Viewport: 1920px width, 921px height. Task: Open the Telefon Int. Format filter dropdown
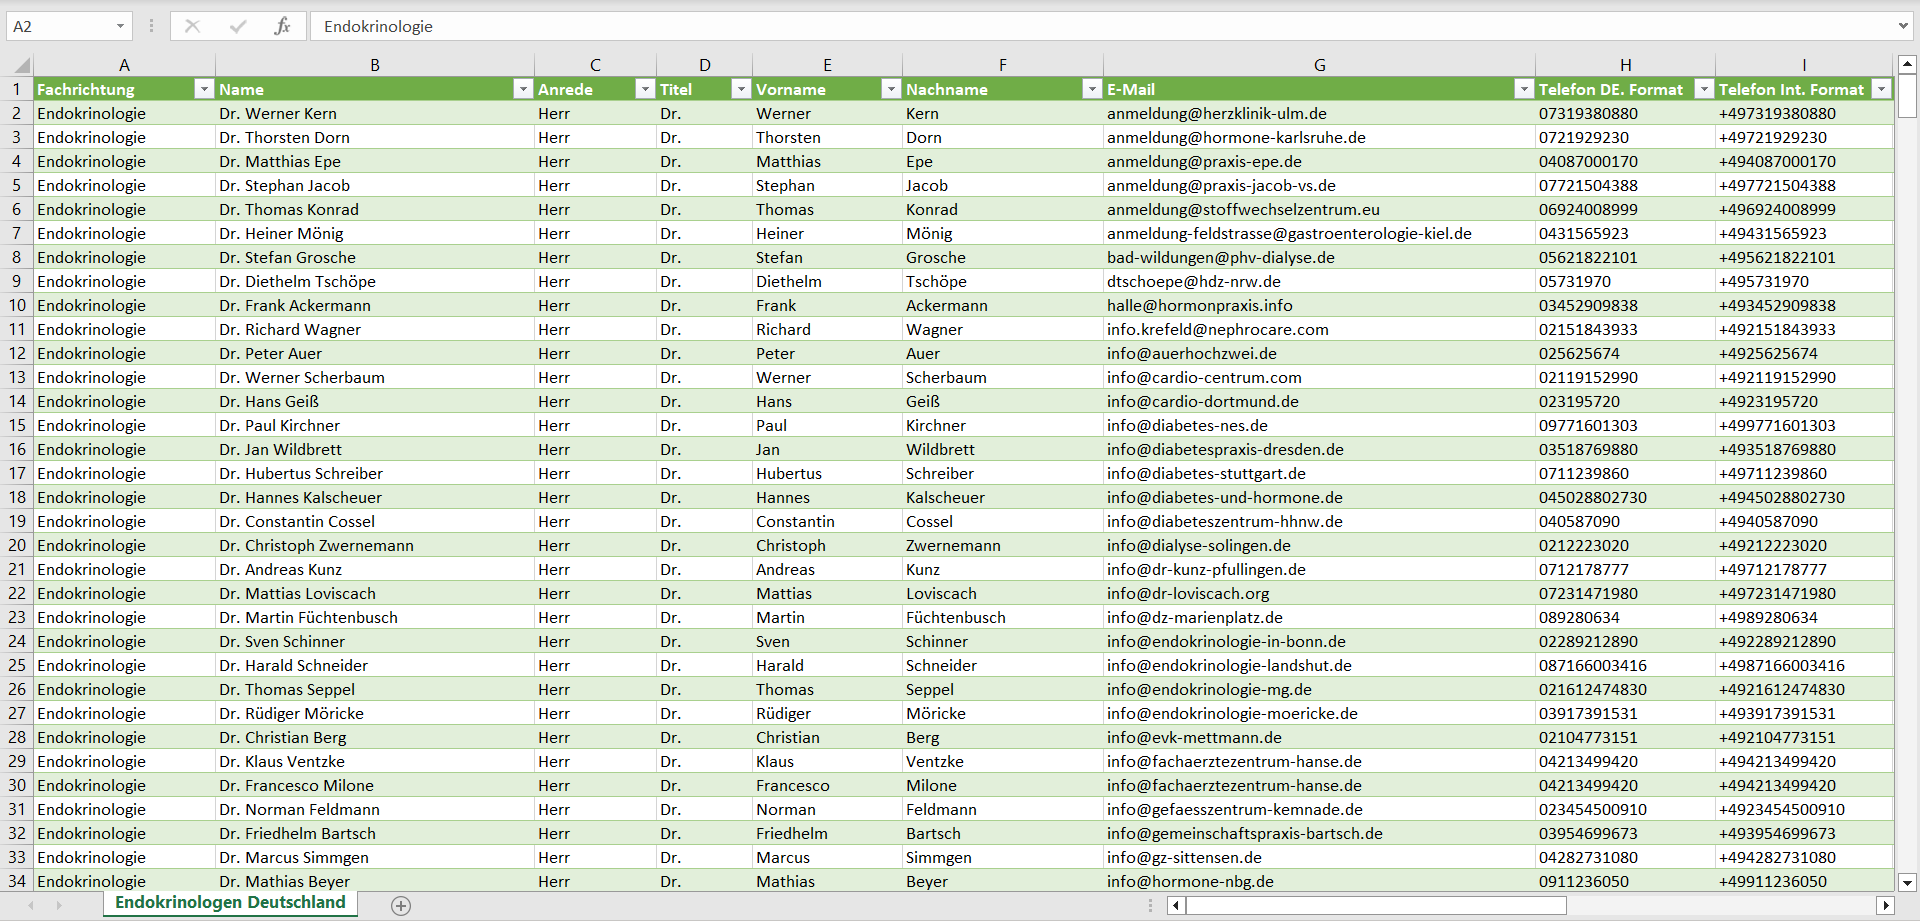tap(1882, 89)
